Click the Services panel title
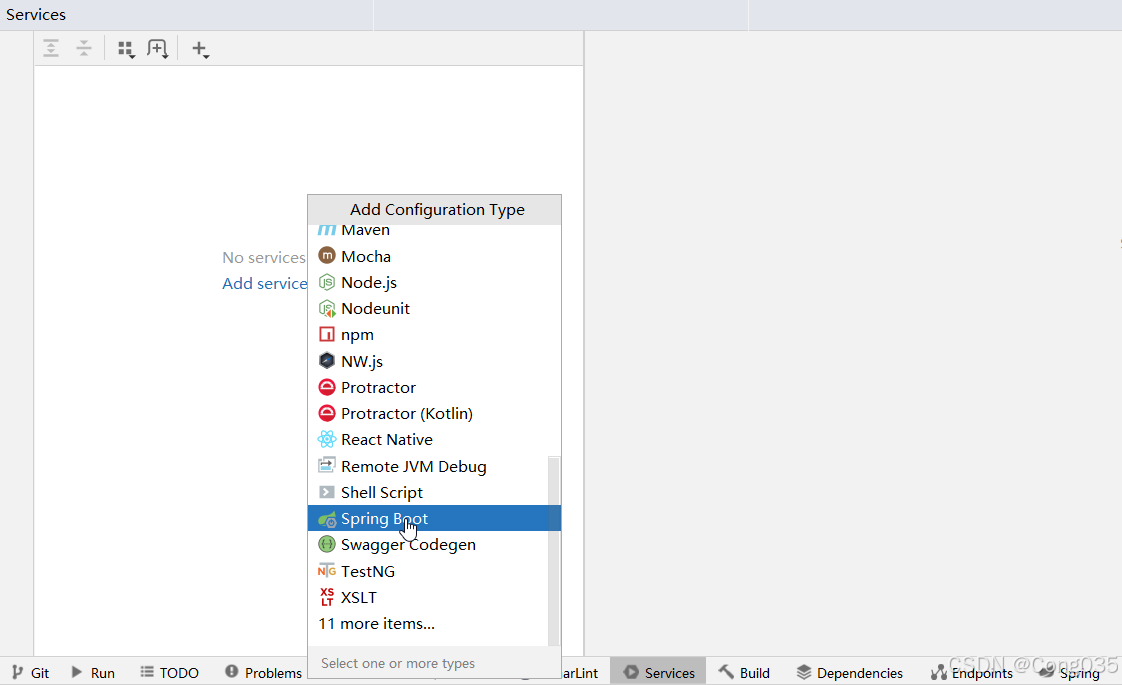The image size is (1122, 685). click(x=36, y=14)
